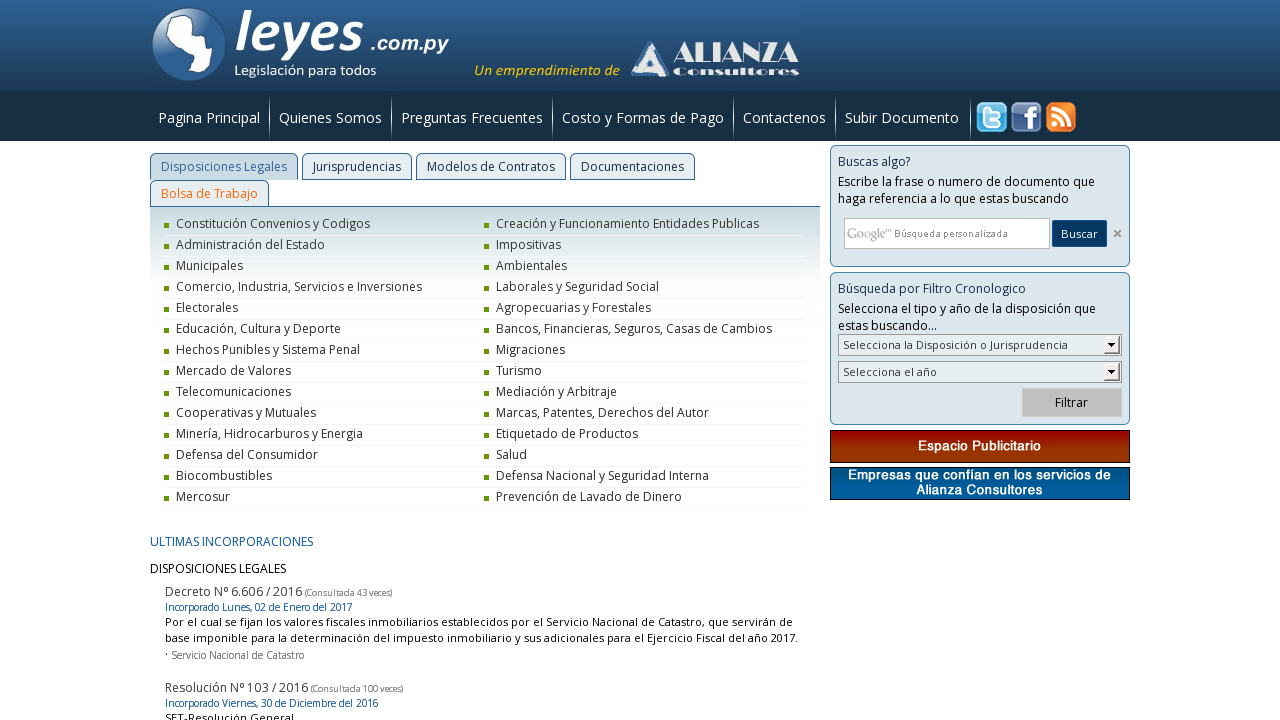The width and height of the screenshot is (1280, 720).
Task: Focus the Google custom search field
Action: (x=947, y=233)
